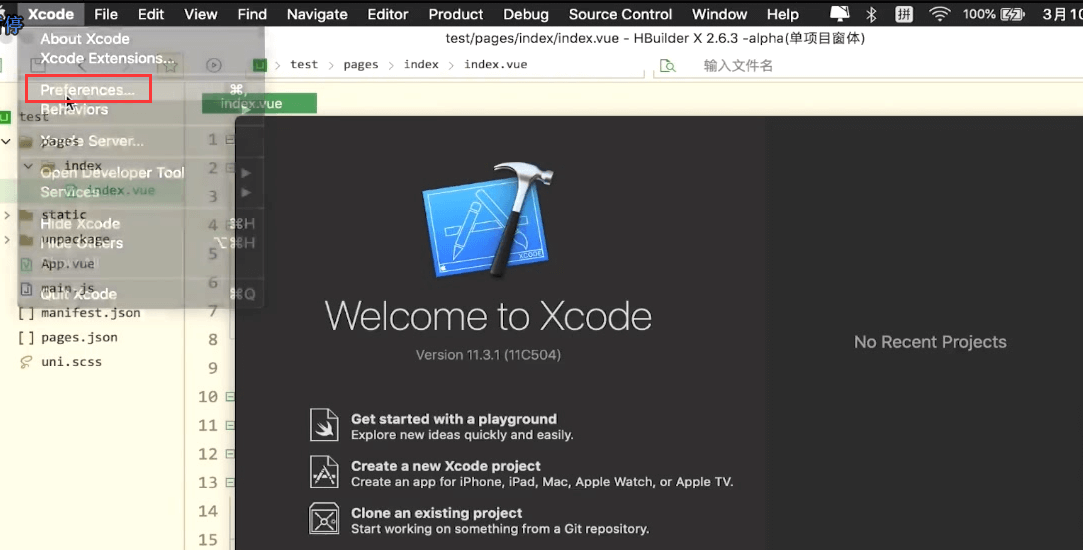The image size is (1083, 550).
Task: Expand the unpackage folder chevron
Action: pos(7,240)
